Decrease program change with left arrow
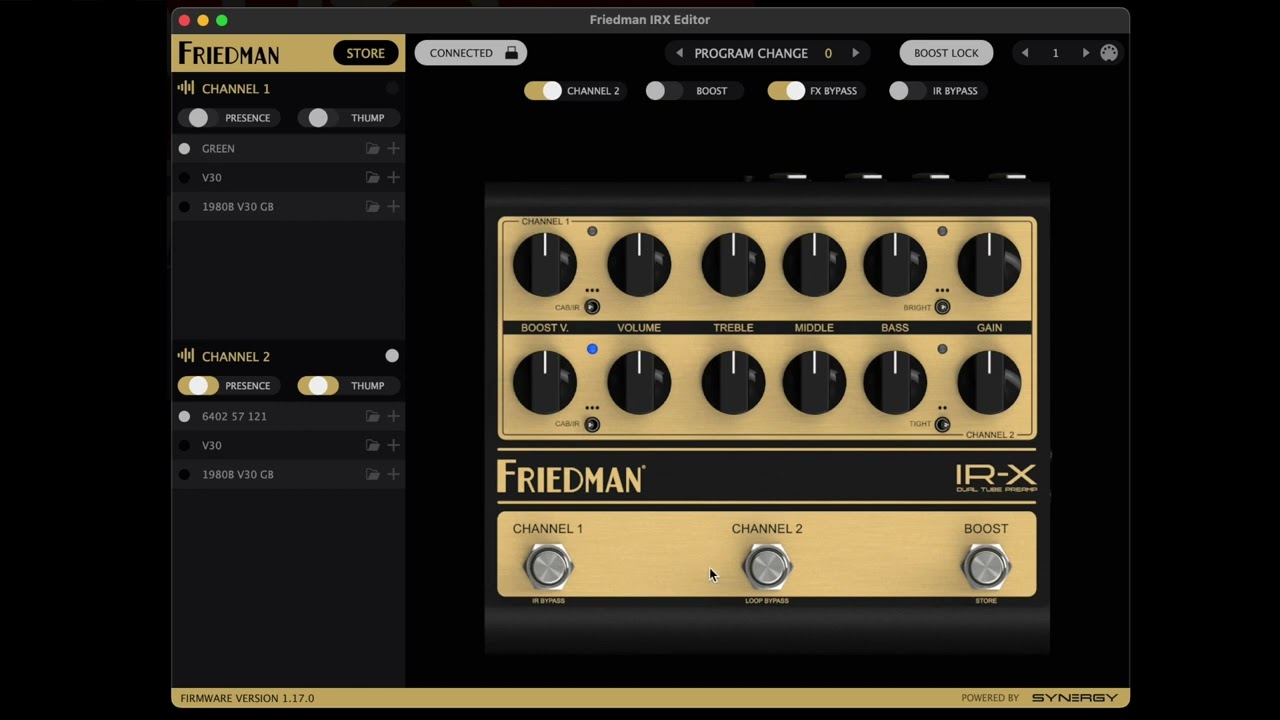Screen dimensions: 1280x720 click(680, 53)
